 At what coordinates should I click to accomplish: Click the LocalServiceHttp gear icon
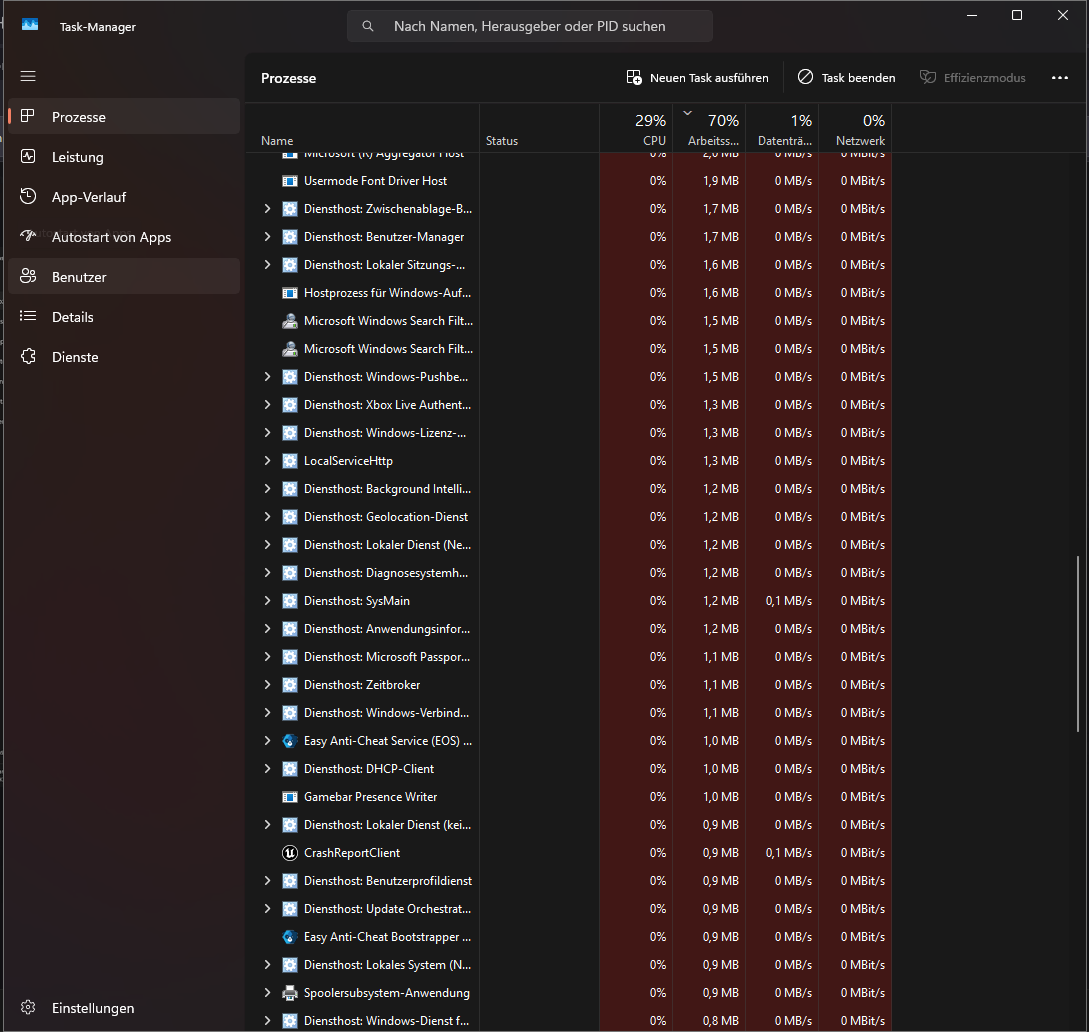pyautogui.click(x=290, y=461)
